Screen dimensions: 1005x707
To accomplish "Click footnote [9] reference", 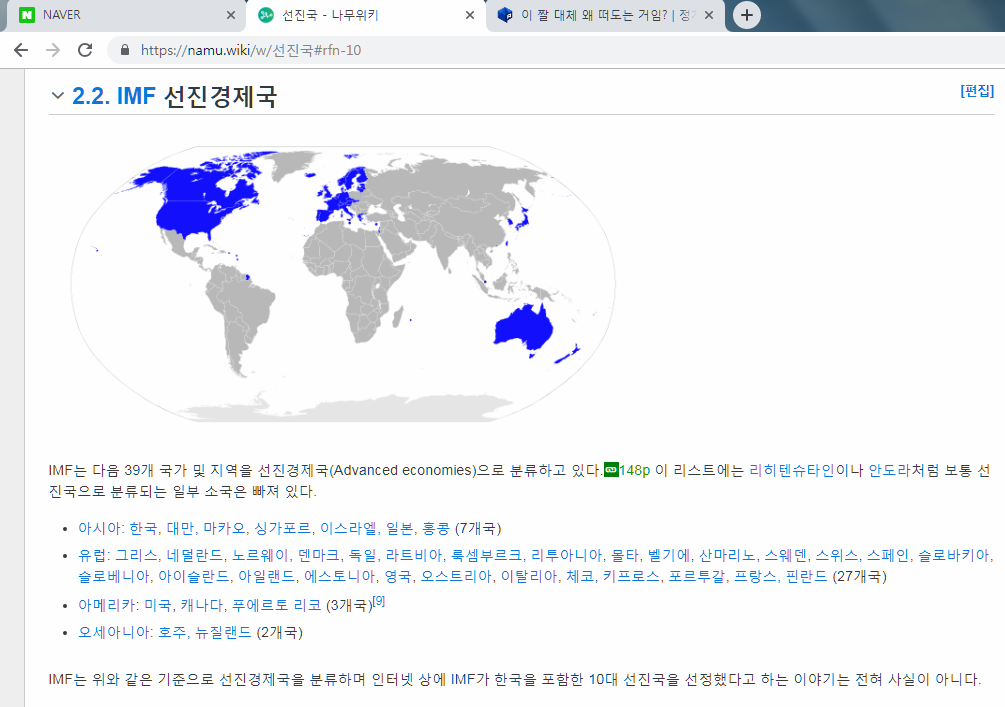I will [x=379, y=601].
